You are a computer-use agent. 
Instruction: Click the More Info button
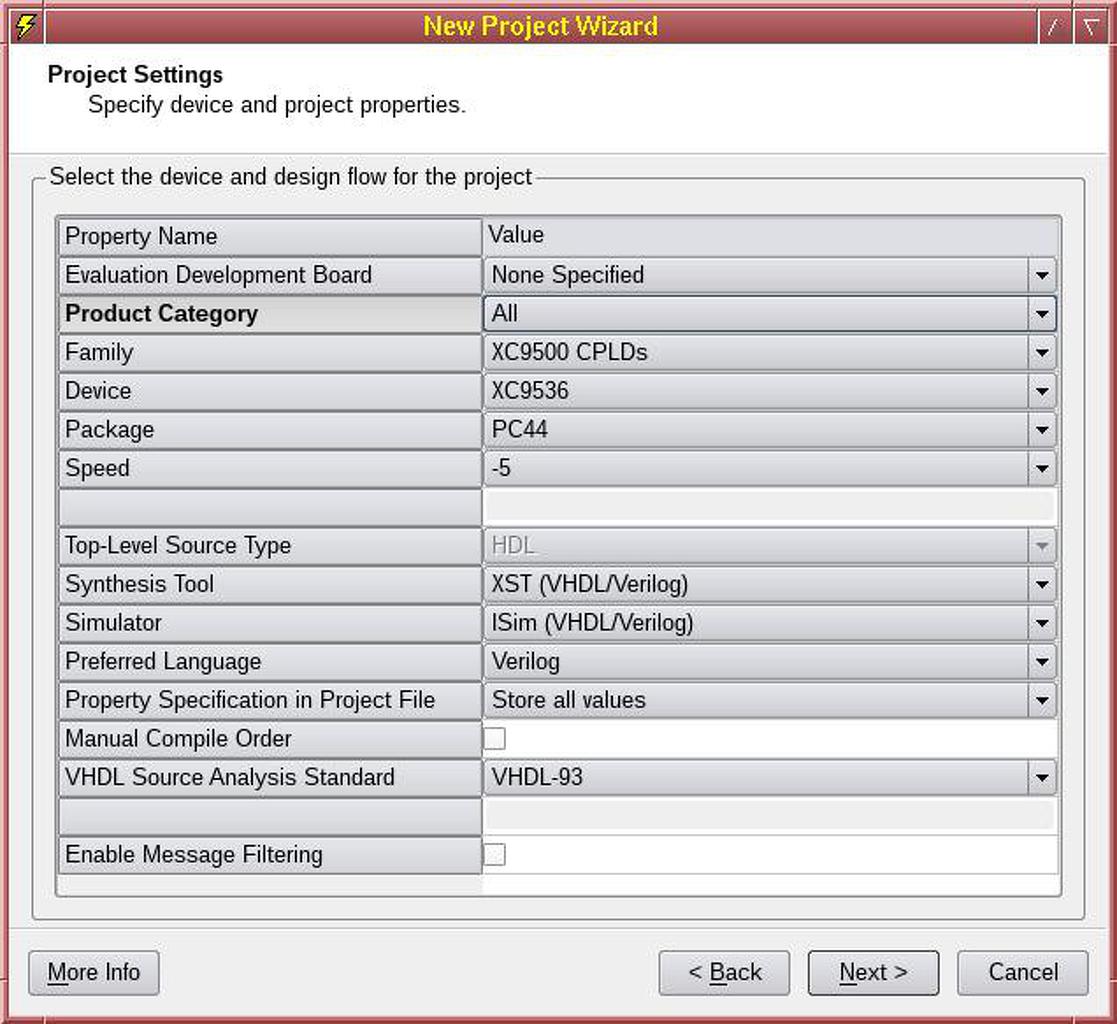[x=94, y=973]
